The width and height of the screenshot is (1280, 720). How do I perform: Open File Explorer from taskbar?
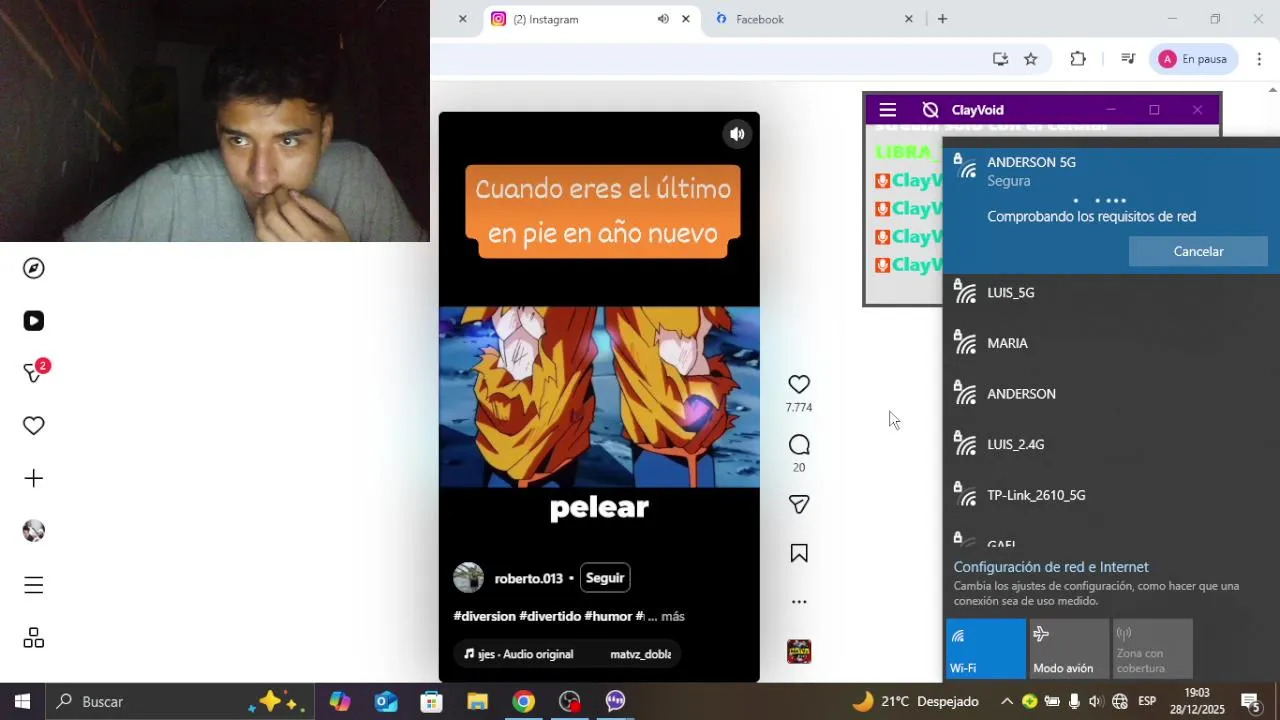478,702
